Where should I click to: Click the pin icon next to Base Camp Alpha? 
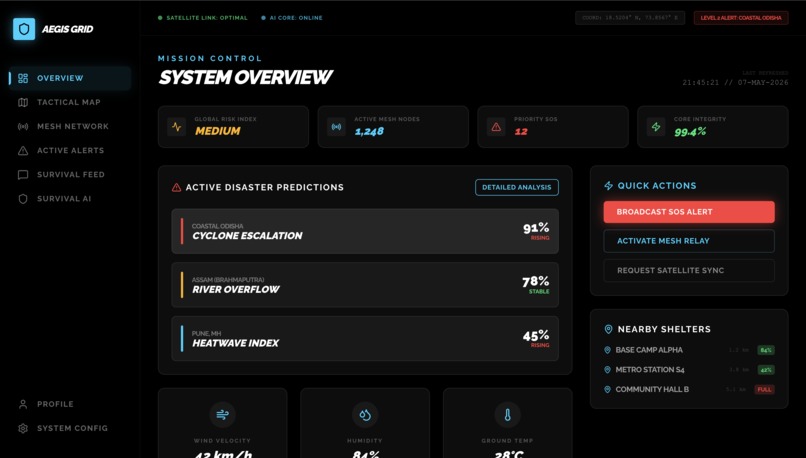(x=607, y=350)
